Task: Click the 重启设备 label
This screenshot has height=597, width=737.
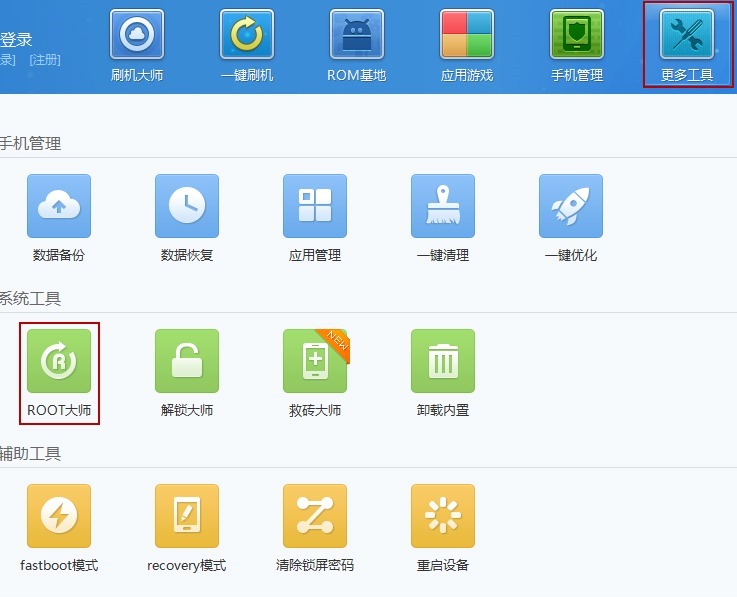Action: [443, 565]
